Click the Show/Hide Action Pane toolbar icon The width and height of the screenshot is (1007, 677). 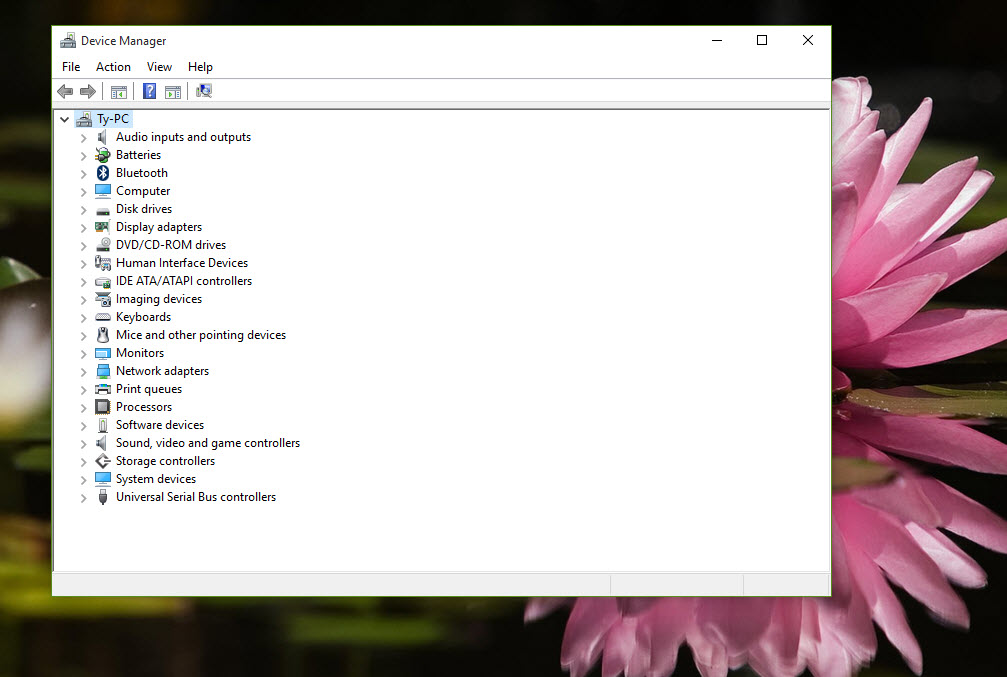pyautogui.click(x=173, y=92)
